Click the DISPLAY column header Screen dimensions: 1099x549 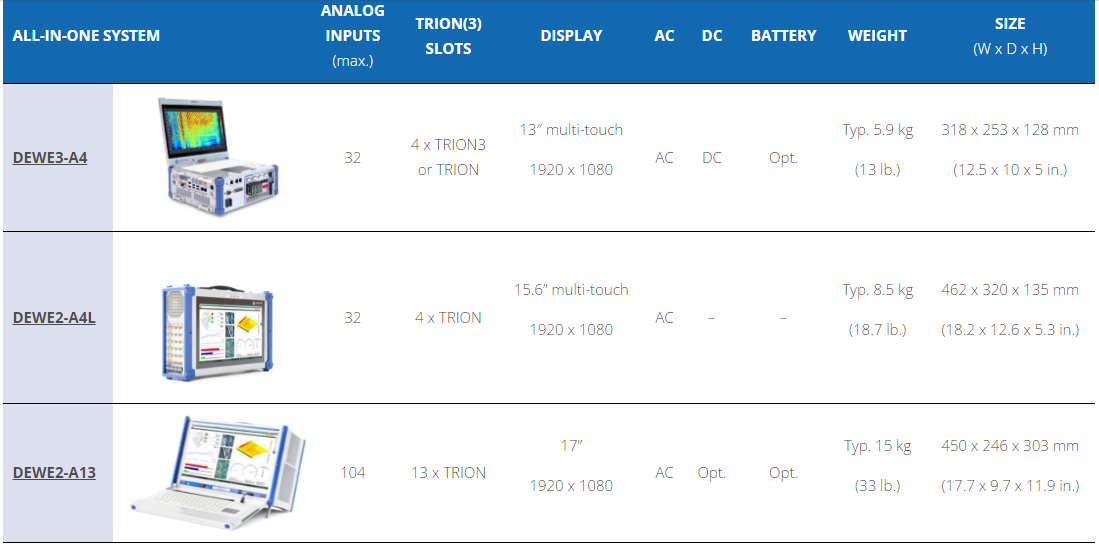coord(571,36)
